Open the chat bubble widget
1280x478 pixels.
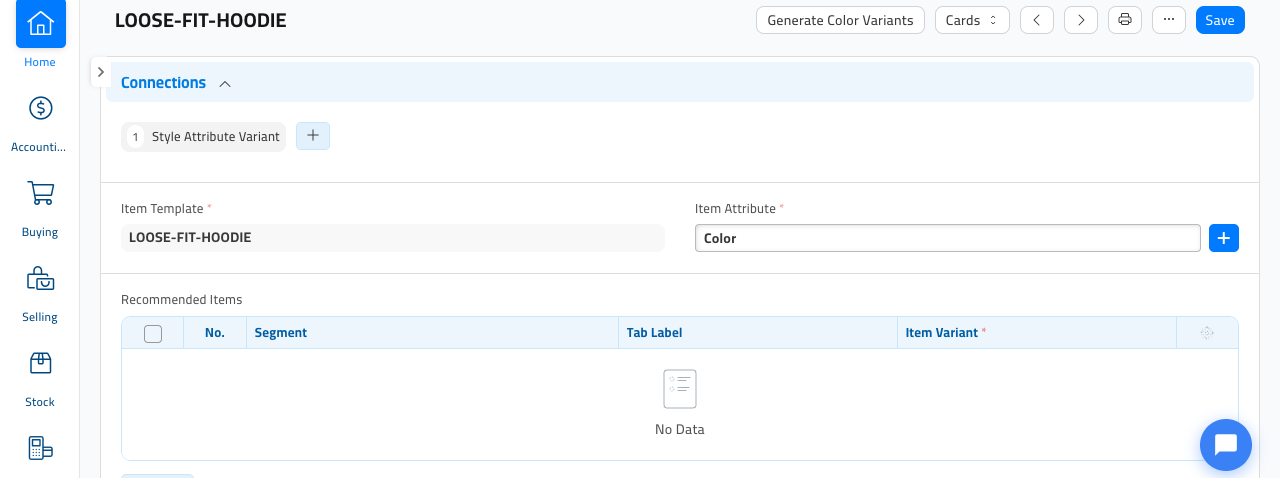pyautogui.click(x=1226, y=444)
